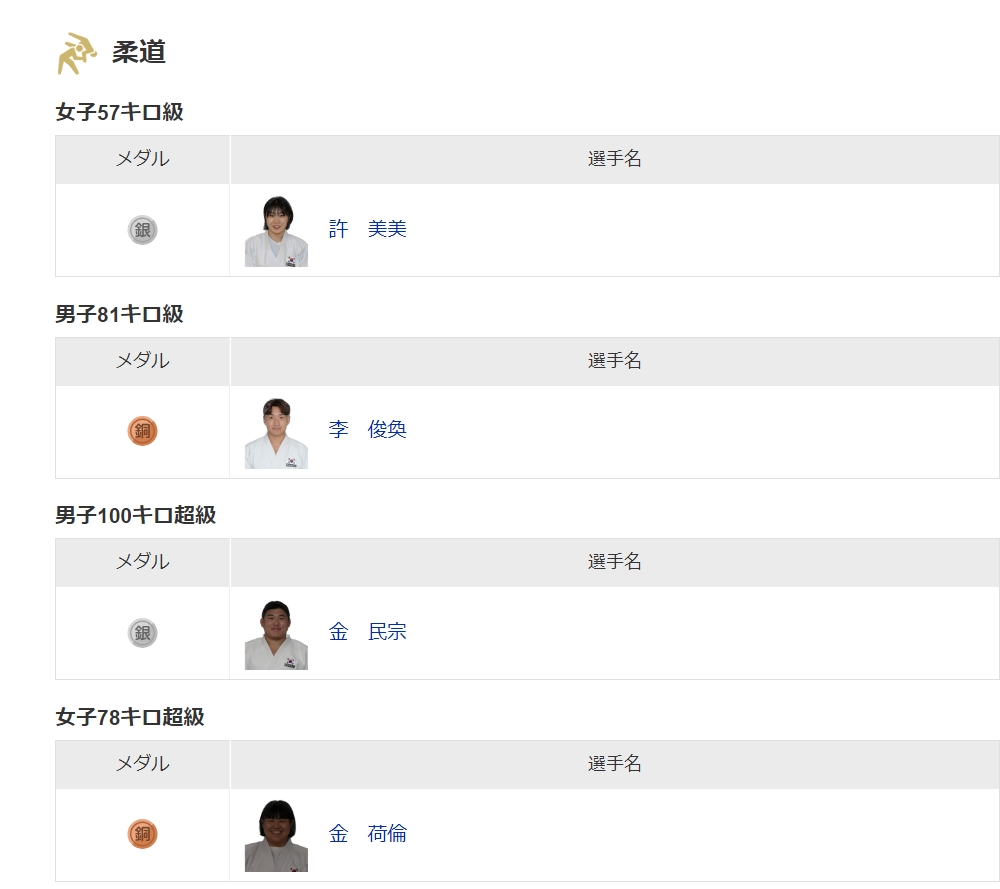Click the 女子78キロ超級 event heading
Viewport: 1000px width, 889px height.
click(130, 717)
